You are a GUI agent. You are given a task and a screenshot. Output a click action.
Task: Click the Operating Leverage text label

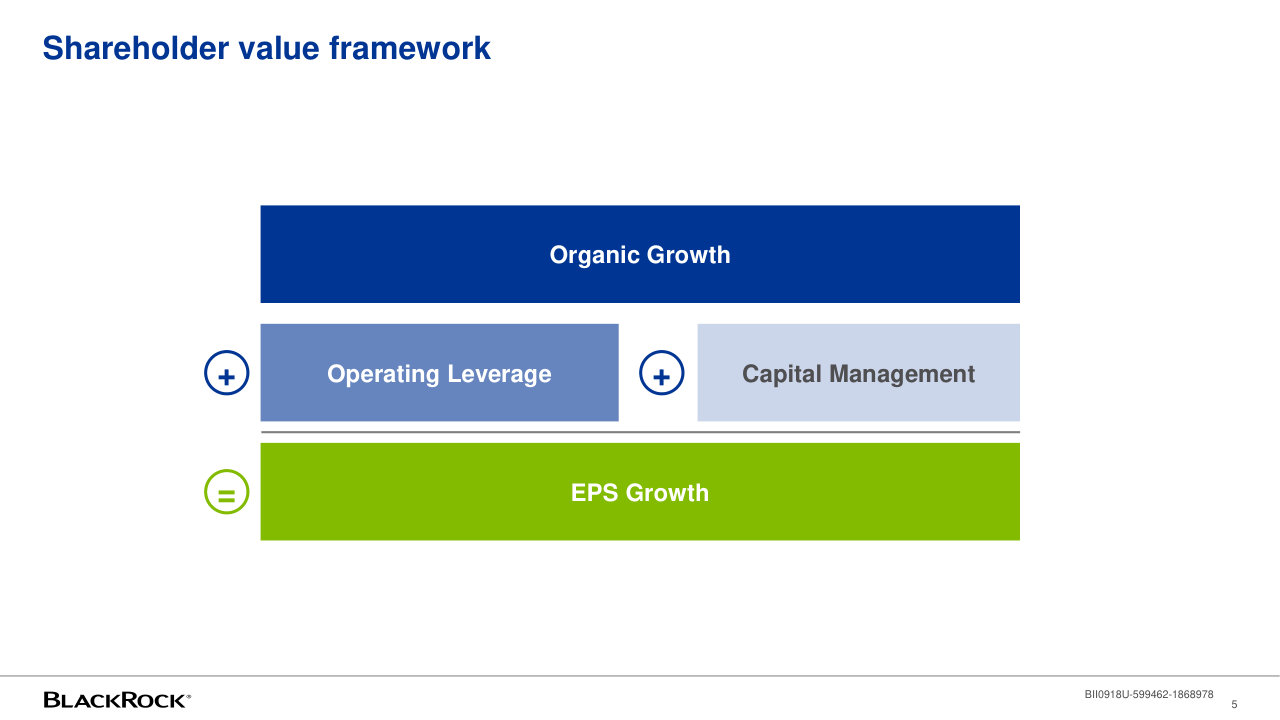439,374
